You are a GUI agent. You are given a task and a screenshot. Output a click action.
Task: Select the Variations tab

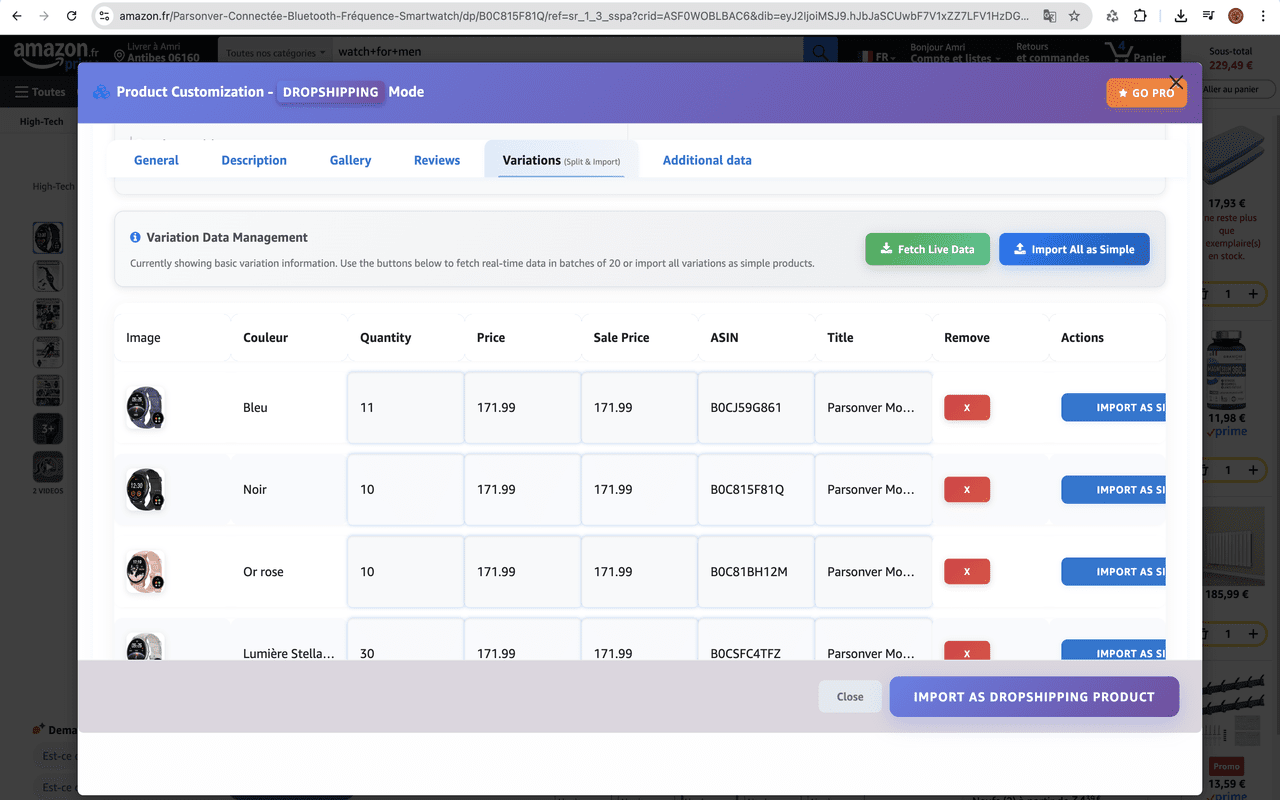(x=561, y=160)
